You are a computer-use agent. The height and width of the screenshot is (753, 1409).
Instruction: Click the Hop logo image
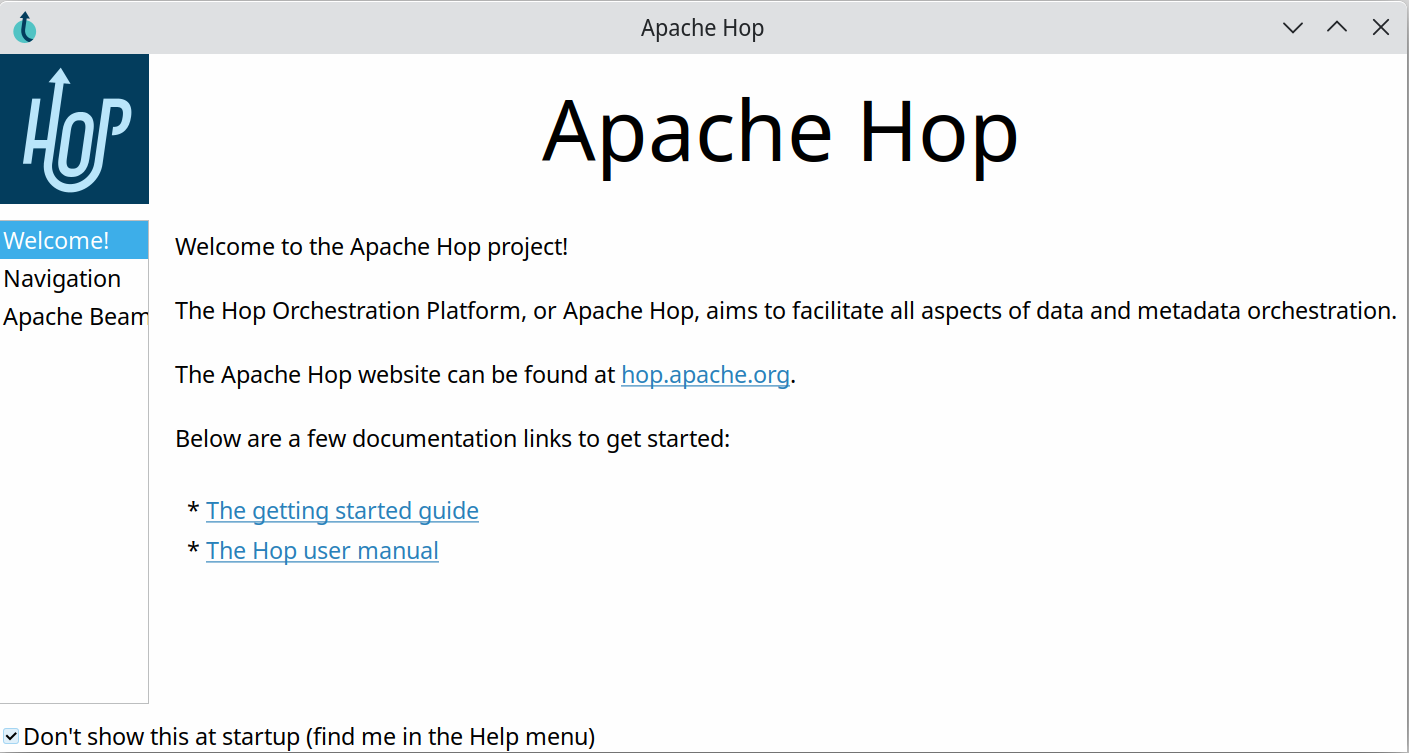pos(74,129)
